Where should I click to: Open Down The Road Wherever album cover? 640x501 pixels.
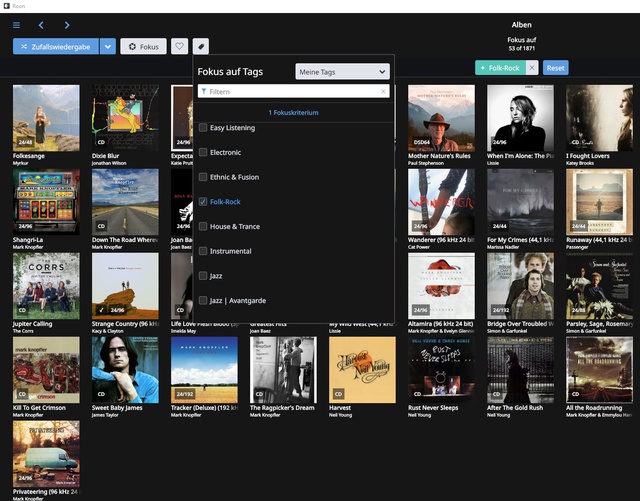point(125,202)
